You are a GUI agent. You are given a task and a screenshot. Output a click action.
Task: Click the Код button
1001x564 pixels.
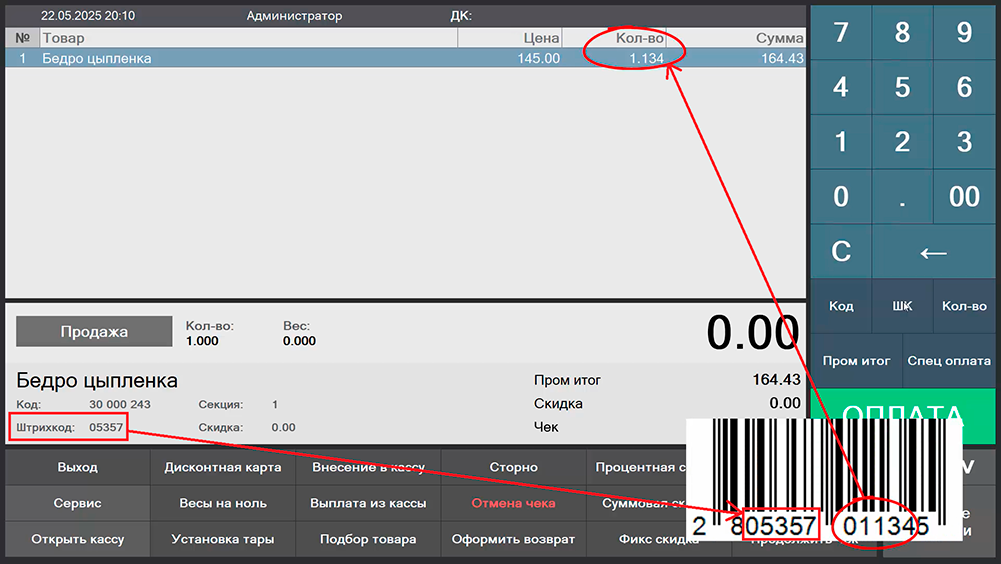click(841, 306)
